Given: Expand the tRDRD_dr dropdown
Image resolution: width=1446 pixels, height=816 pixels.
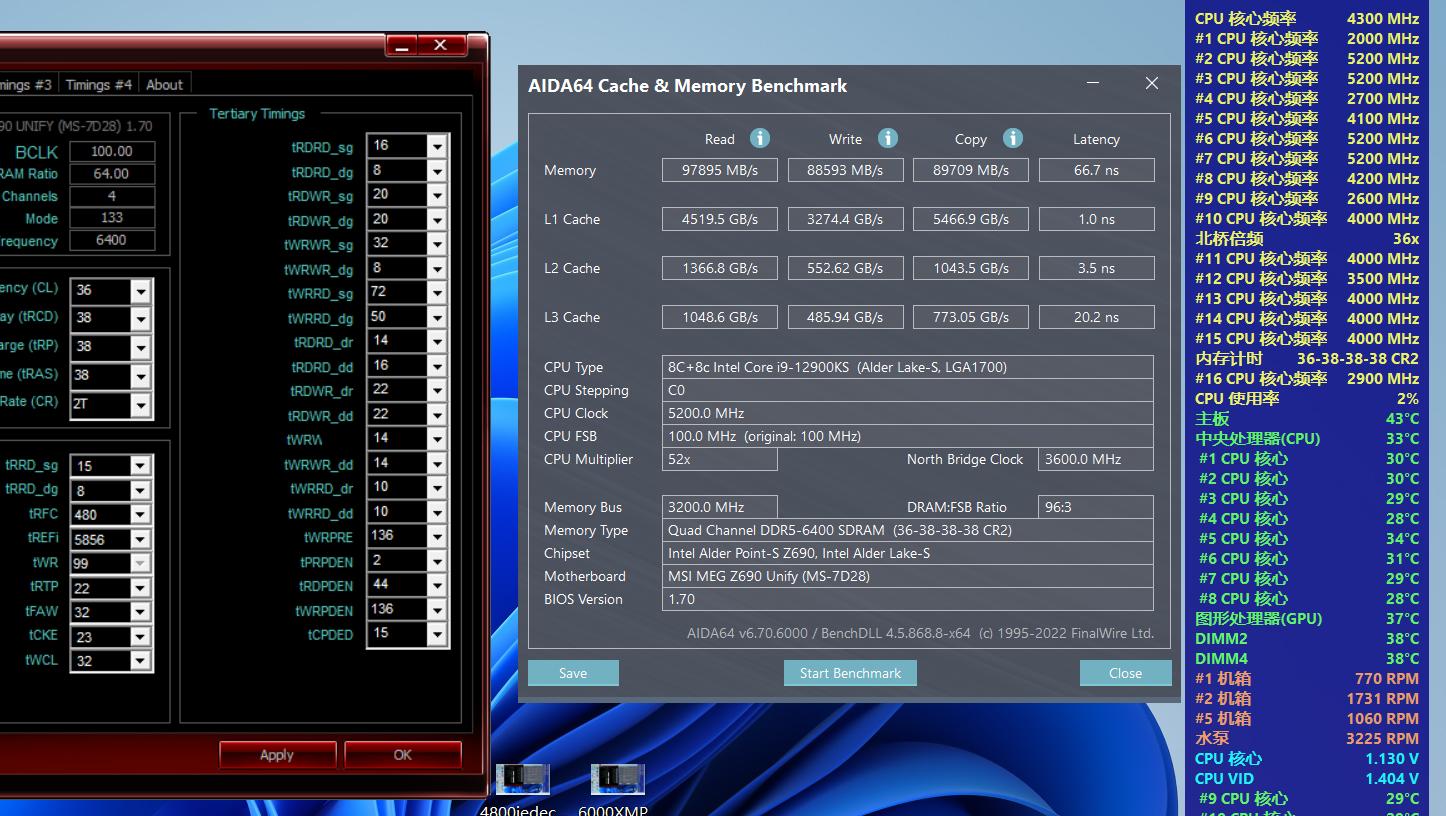Looking at the screenshot, I should pyautogui.click(x=436, y=342).
